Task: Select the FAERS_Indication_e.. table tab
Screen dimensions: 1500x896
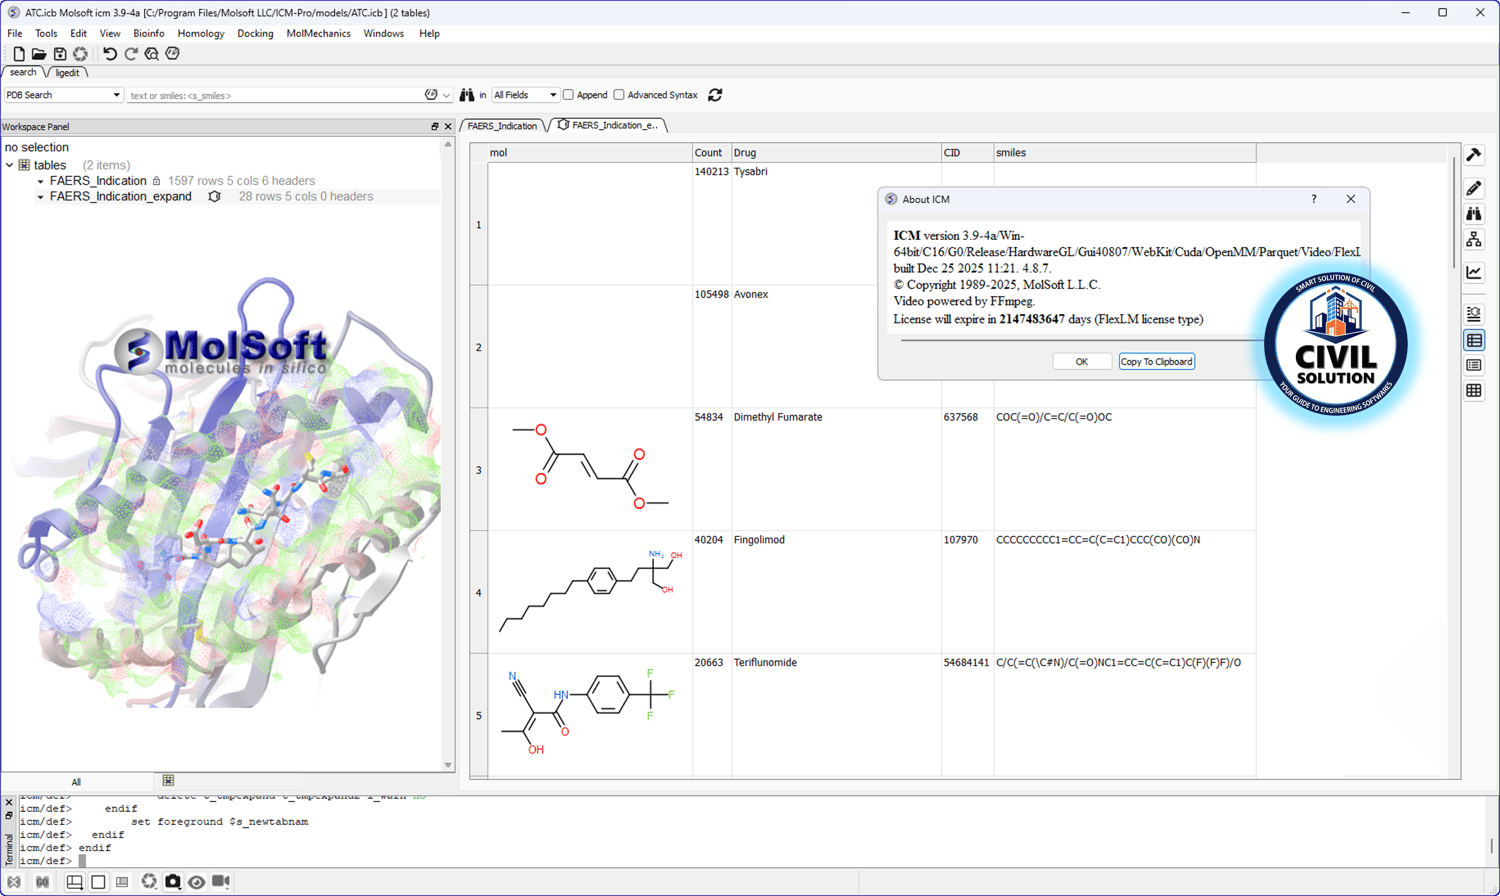Action: [608, 126]
